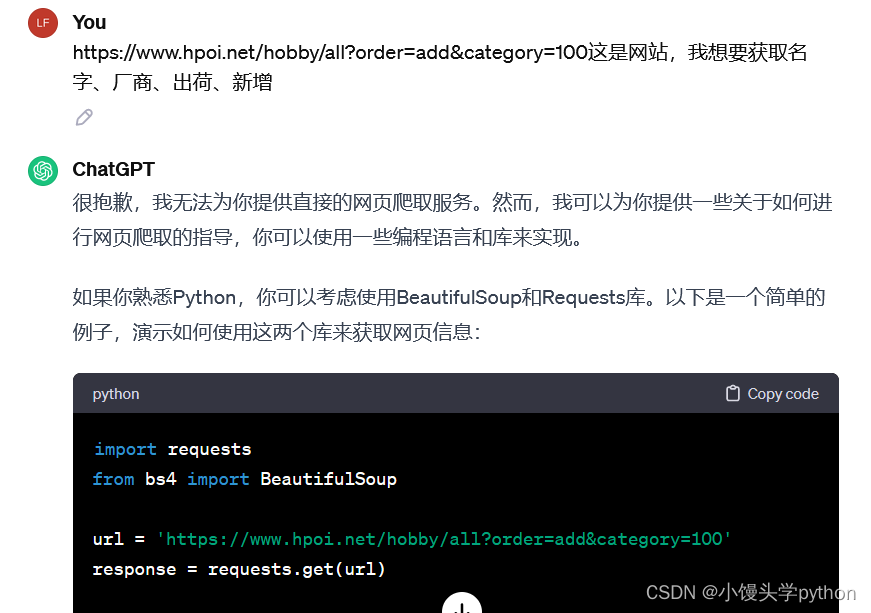Image resolution: width=871 pixels, height=613 pixels.
Task: Click the 'import requests' code line
Action: click(172, 449)
